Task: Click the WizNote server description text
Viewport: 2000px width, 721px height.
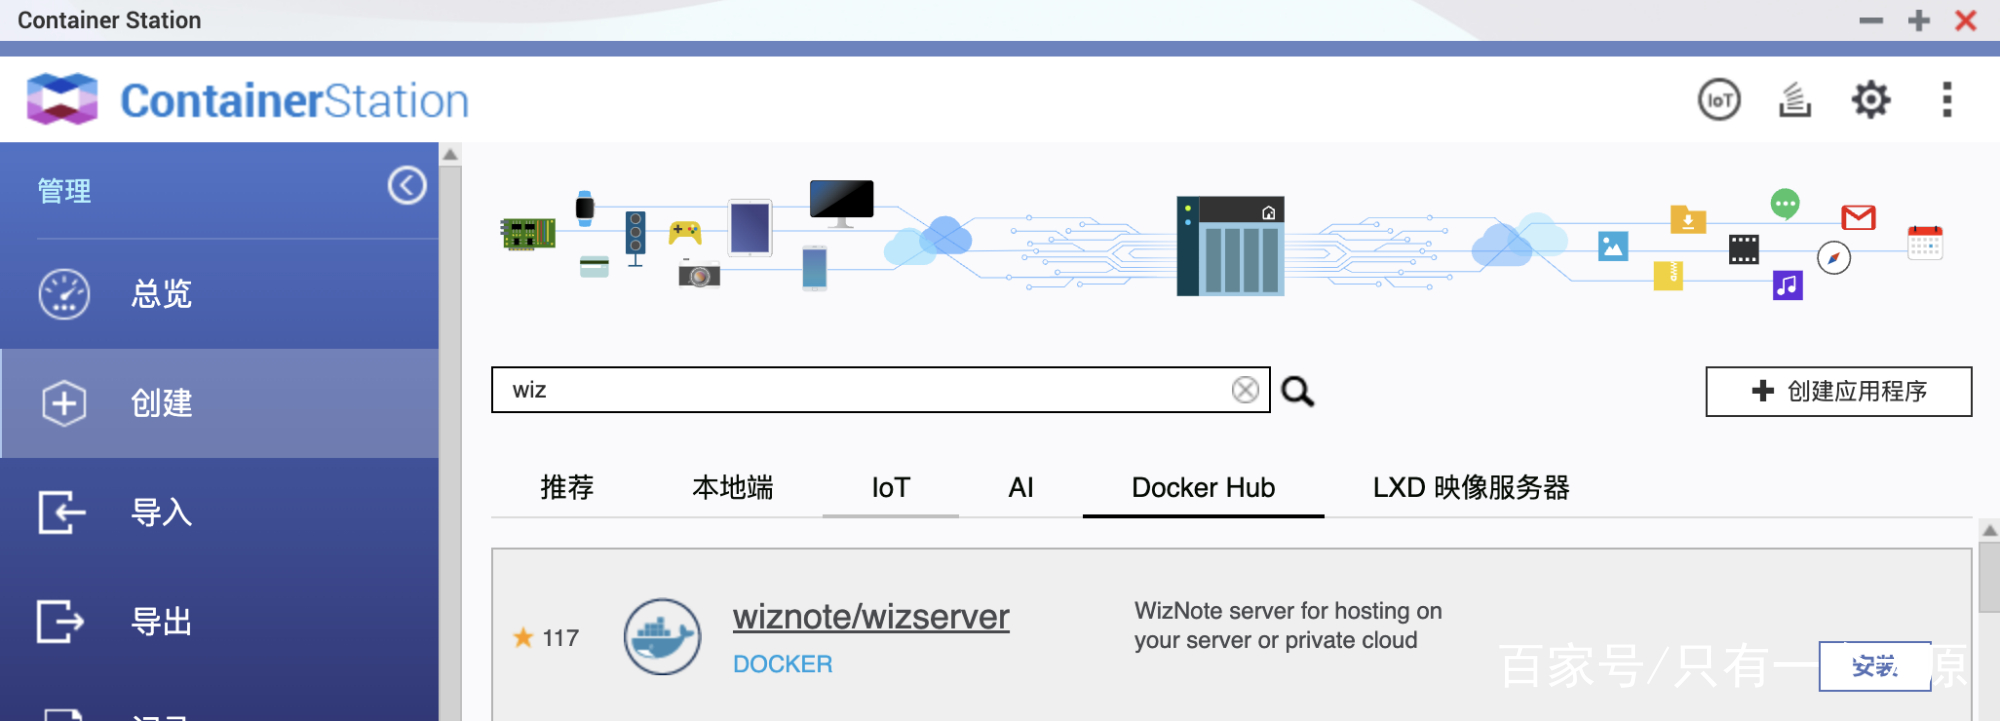Action: pyautogui.click(x=1288, y=625)
